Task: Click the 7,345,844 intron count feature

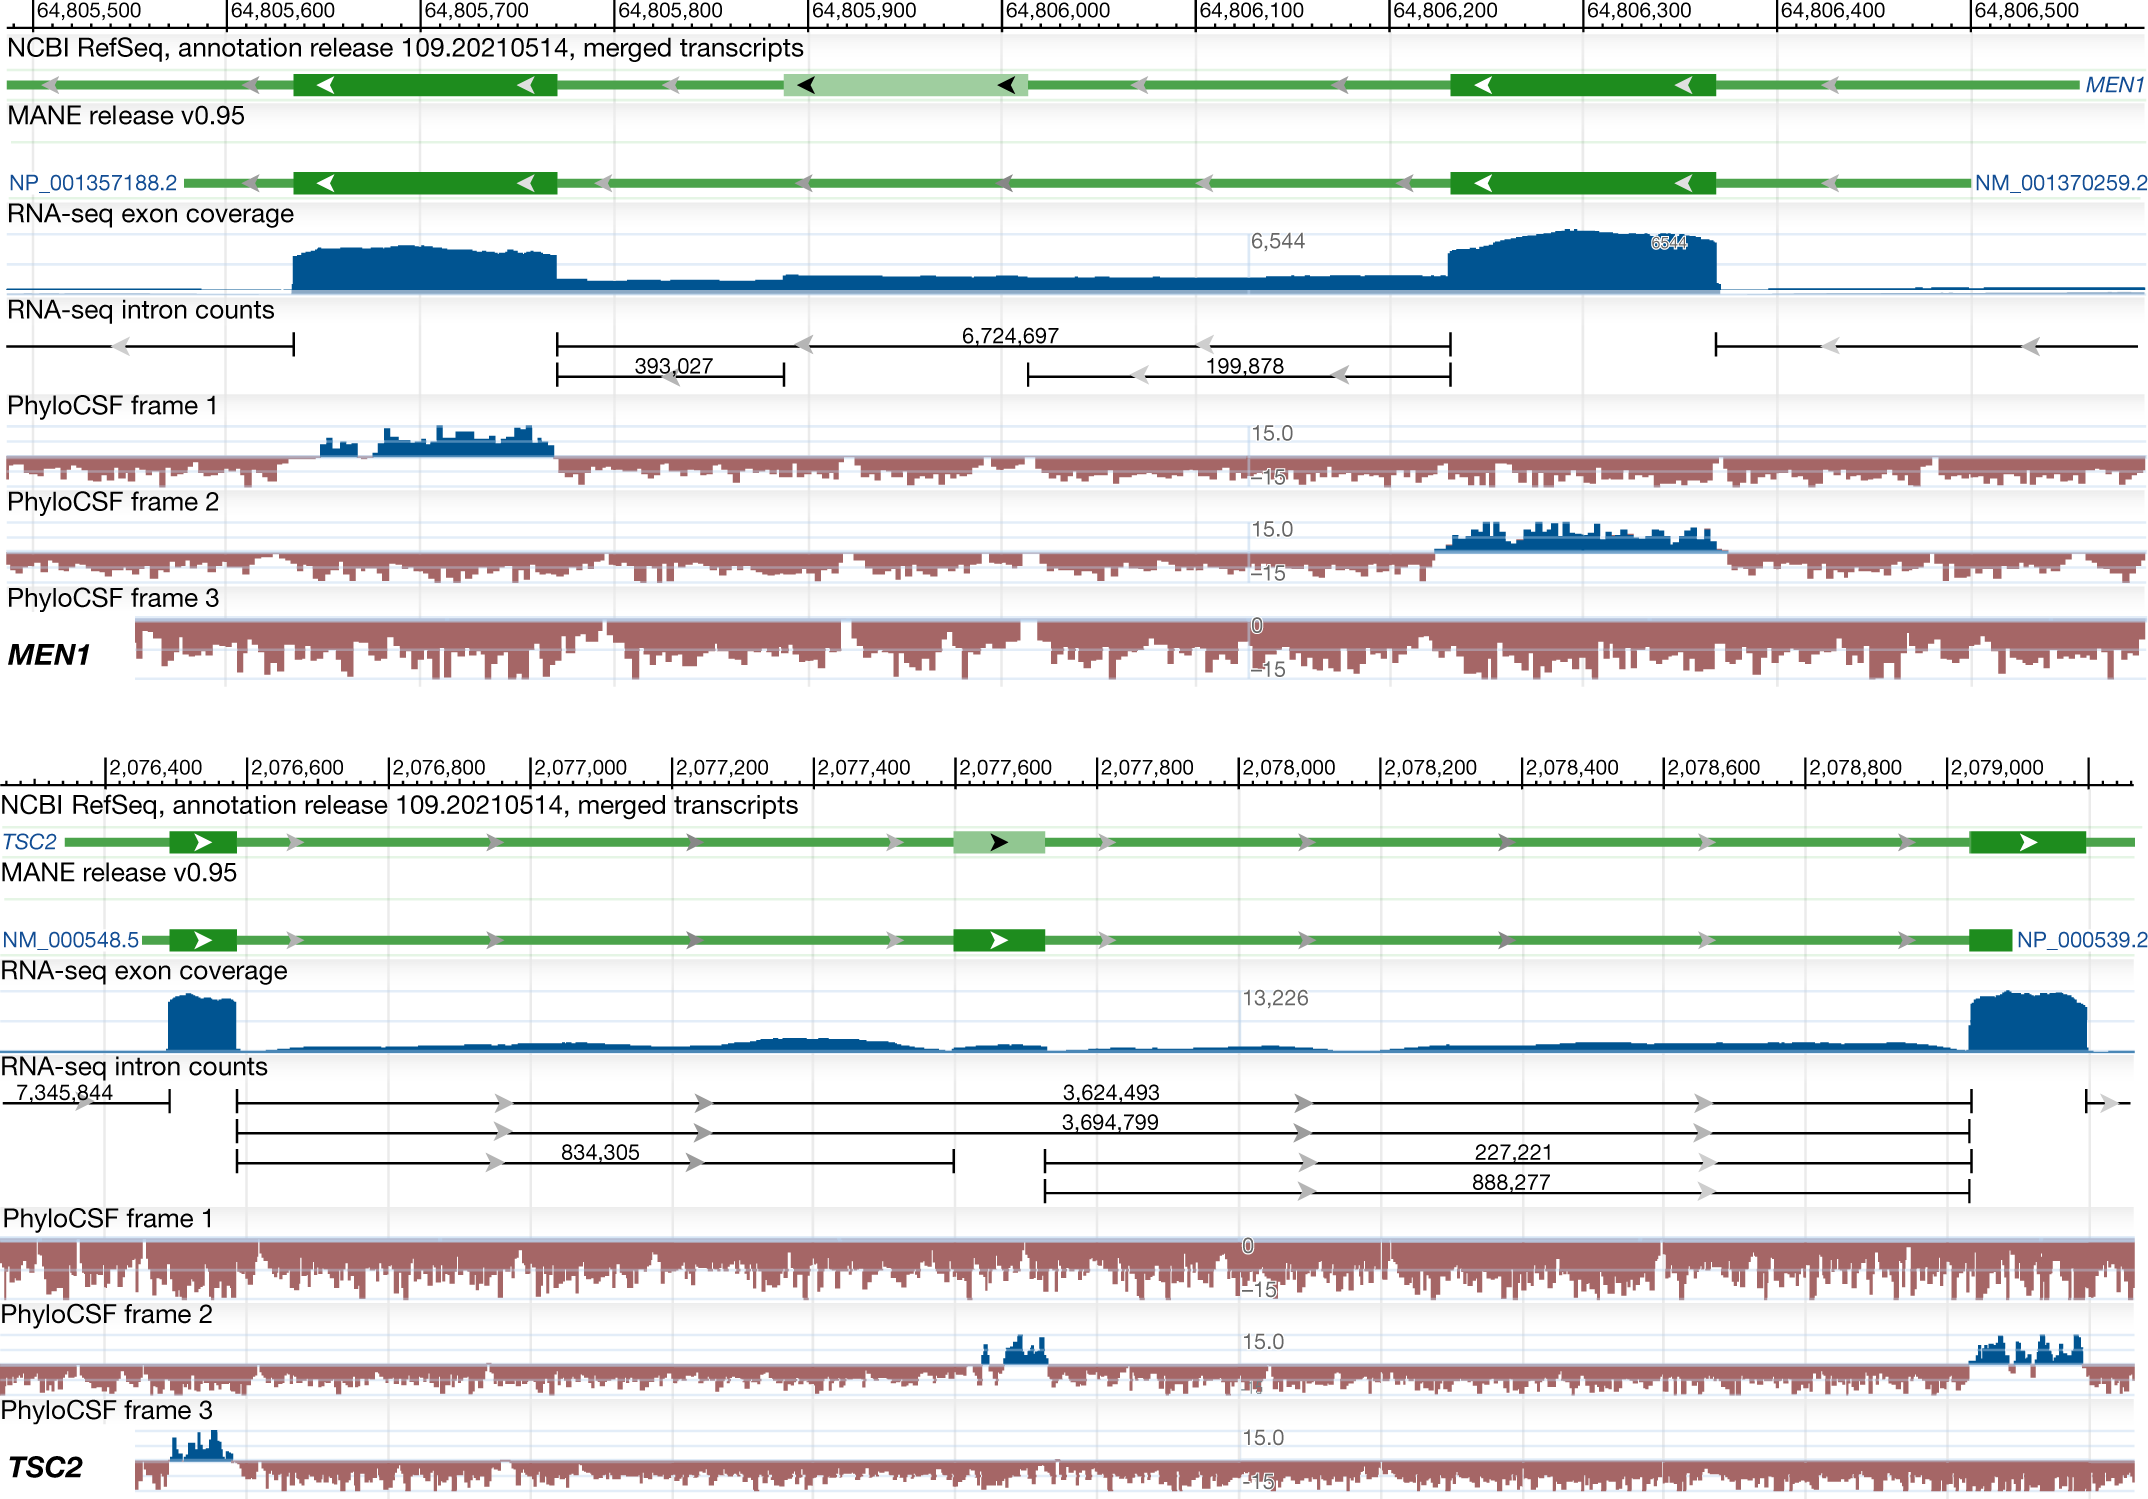Action: click(x=87, y=1102)
